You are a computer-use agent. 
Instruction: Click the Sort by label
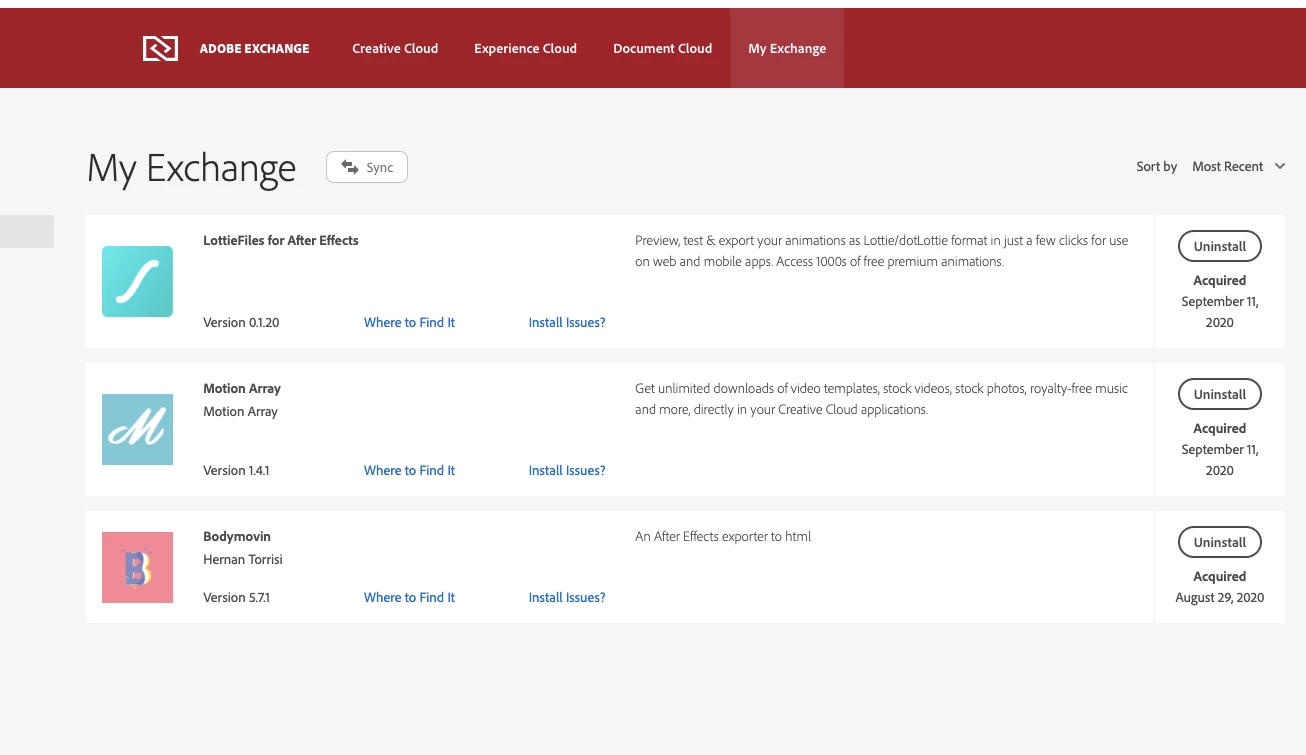coord(1156,167)
